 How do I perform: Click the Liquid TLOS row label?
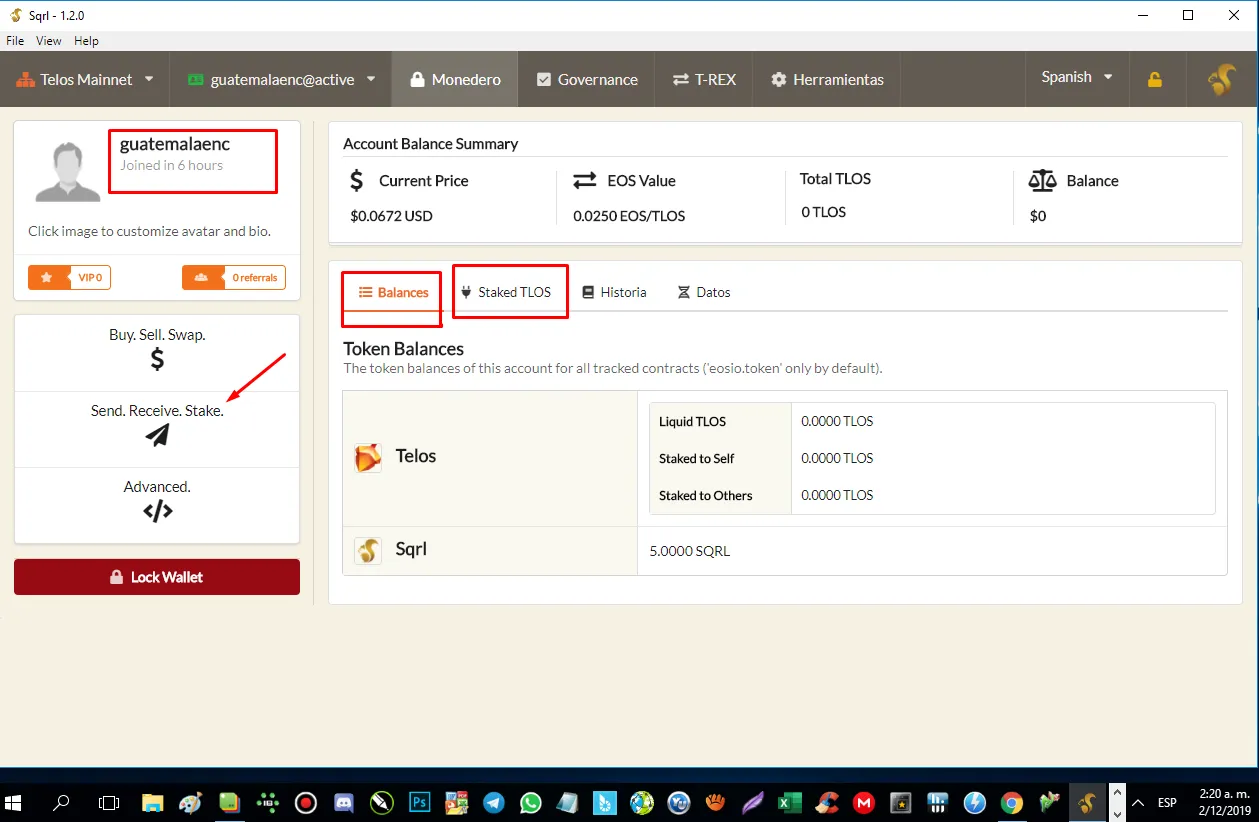(692, 422)
